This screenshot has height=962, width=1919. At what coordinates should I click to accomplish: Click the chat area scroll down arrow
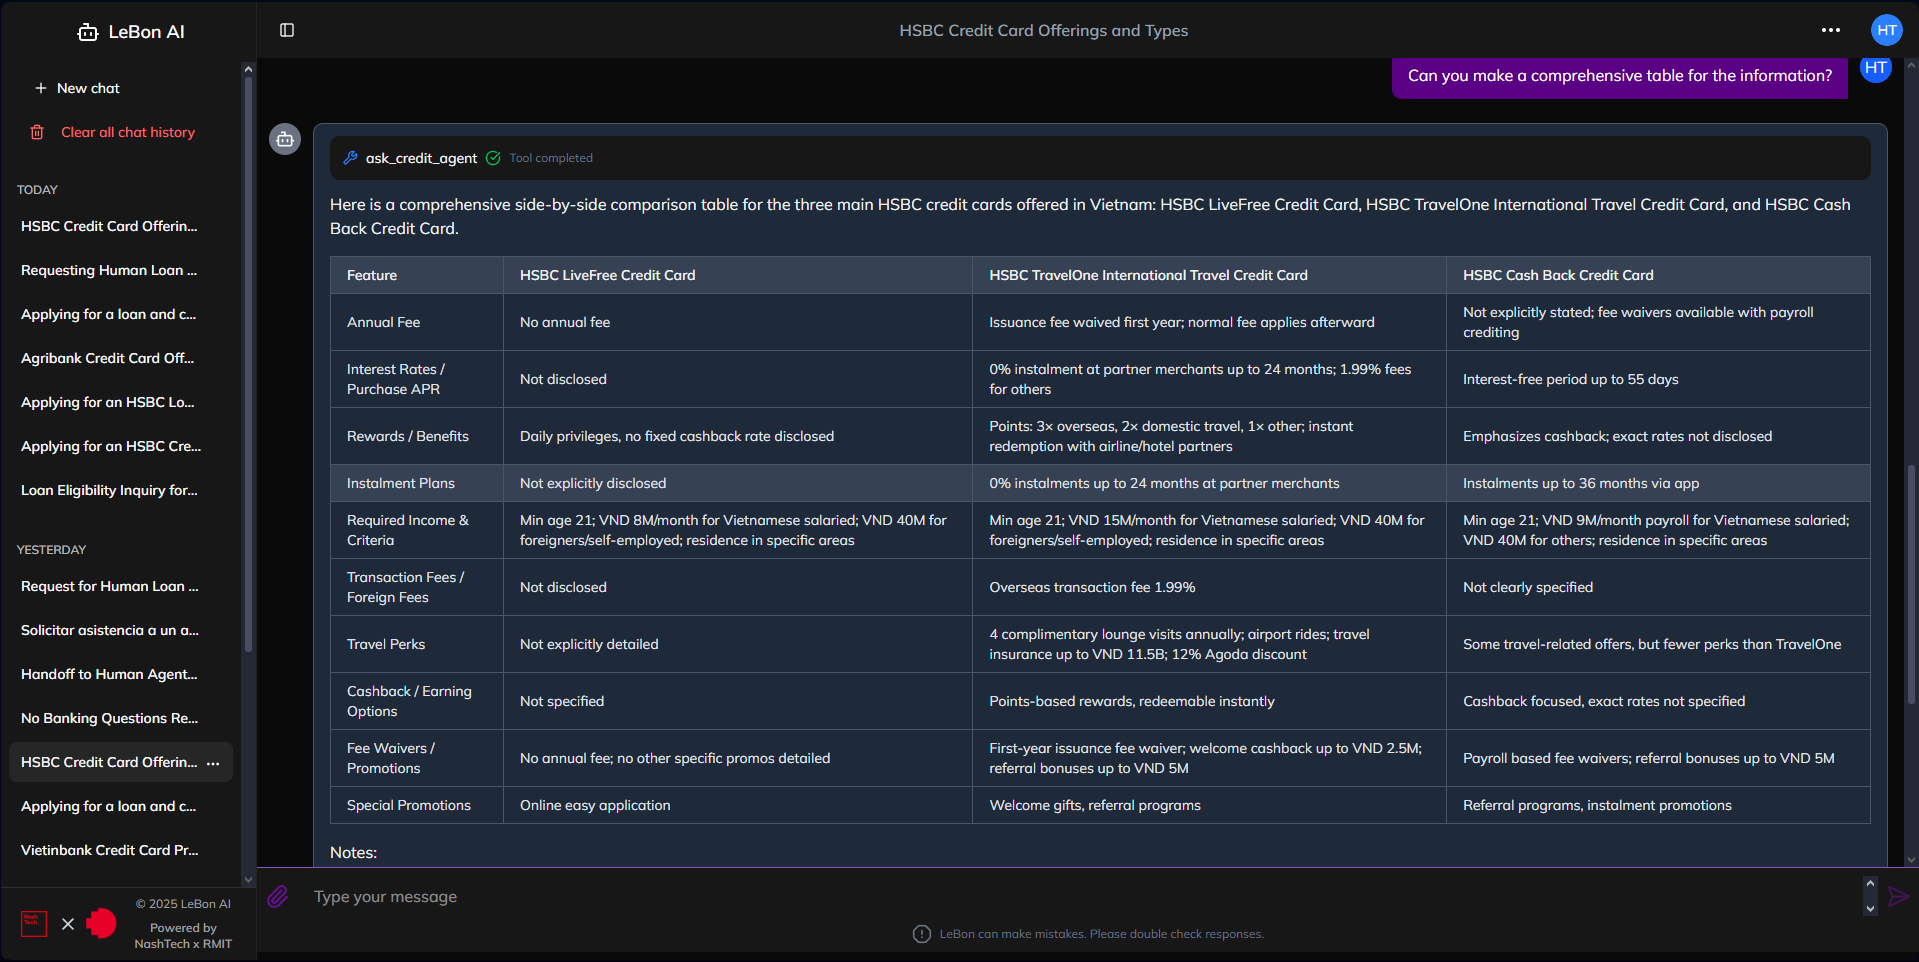[x=1911, y=860]
